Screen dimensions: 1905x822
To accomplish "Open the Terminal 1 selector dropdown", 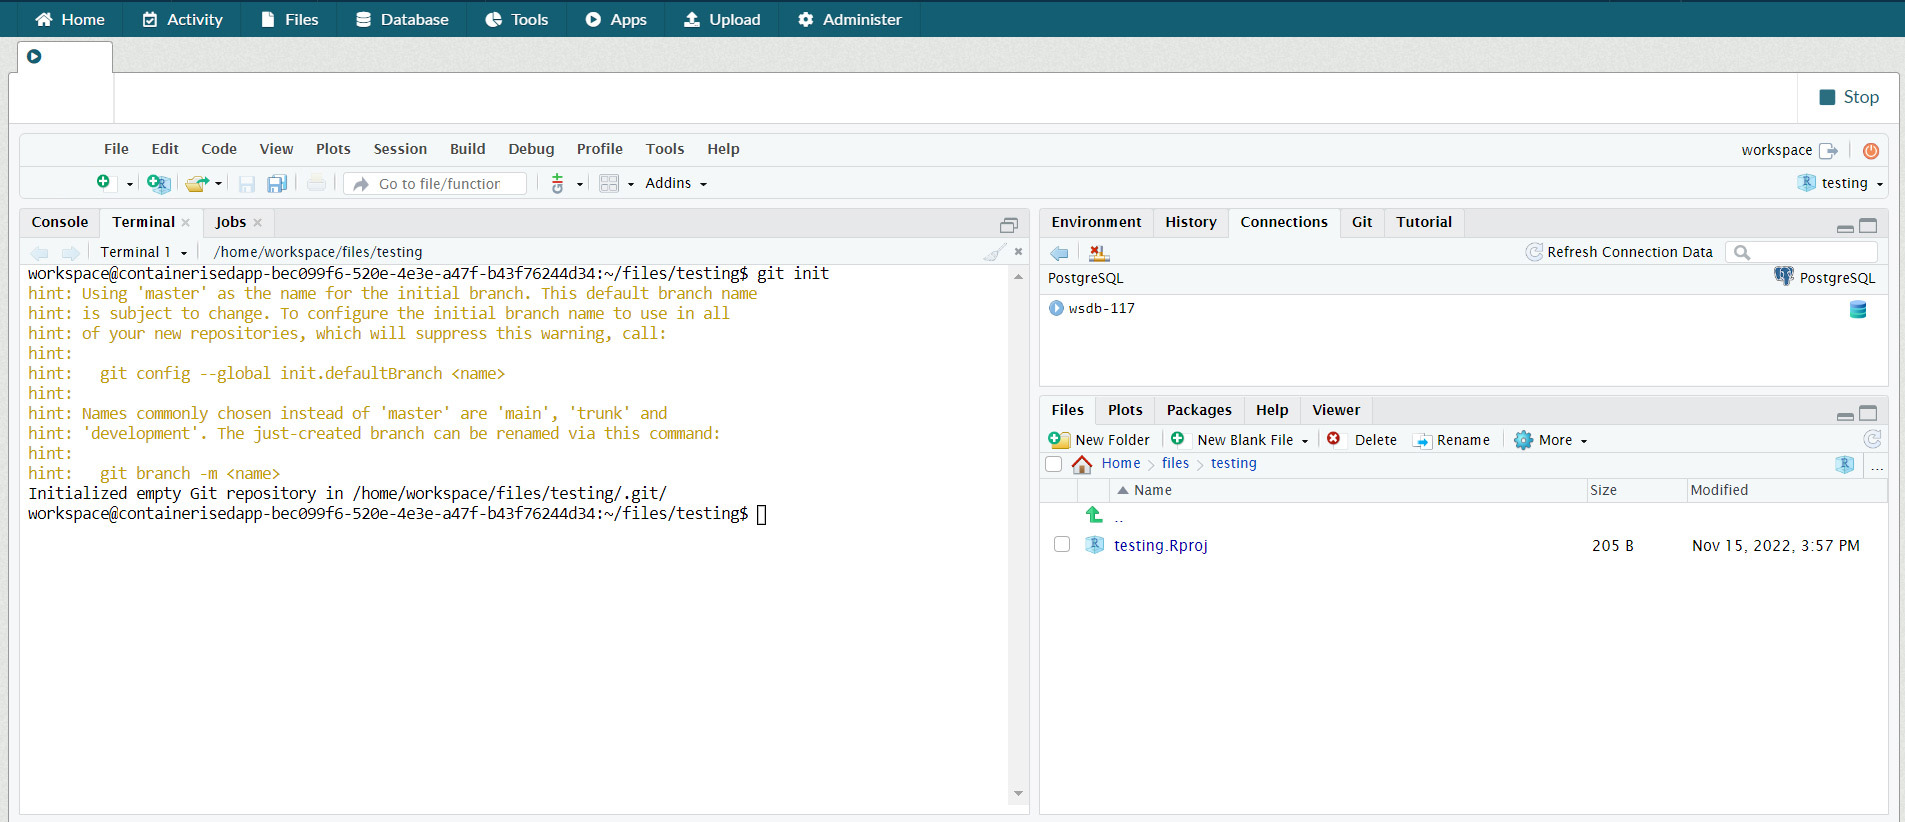I will tap(144, 252).
